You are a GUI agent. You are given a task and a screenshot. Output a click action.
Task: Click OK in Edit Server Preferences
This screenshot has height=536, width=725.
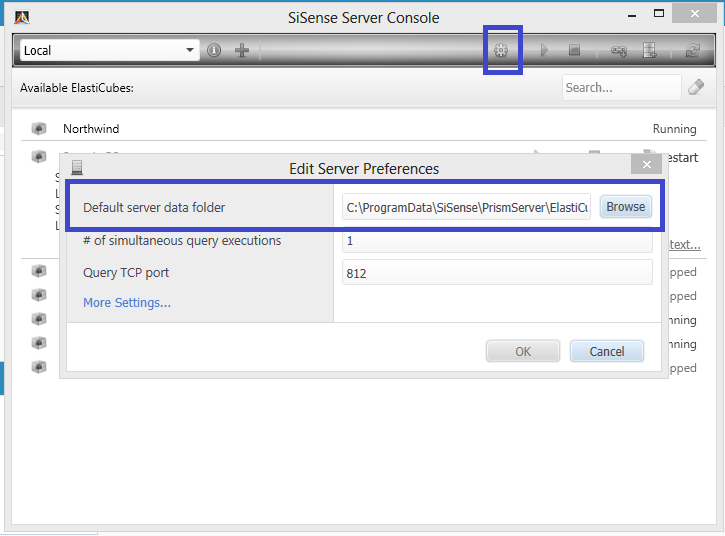click(523, 351)
